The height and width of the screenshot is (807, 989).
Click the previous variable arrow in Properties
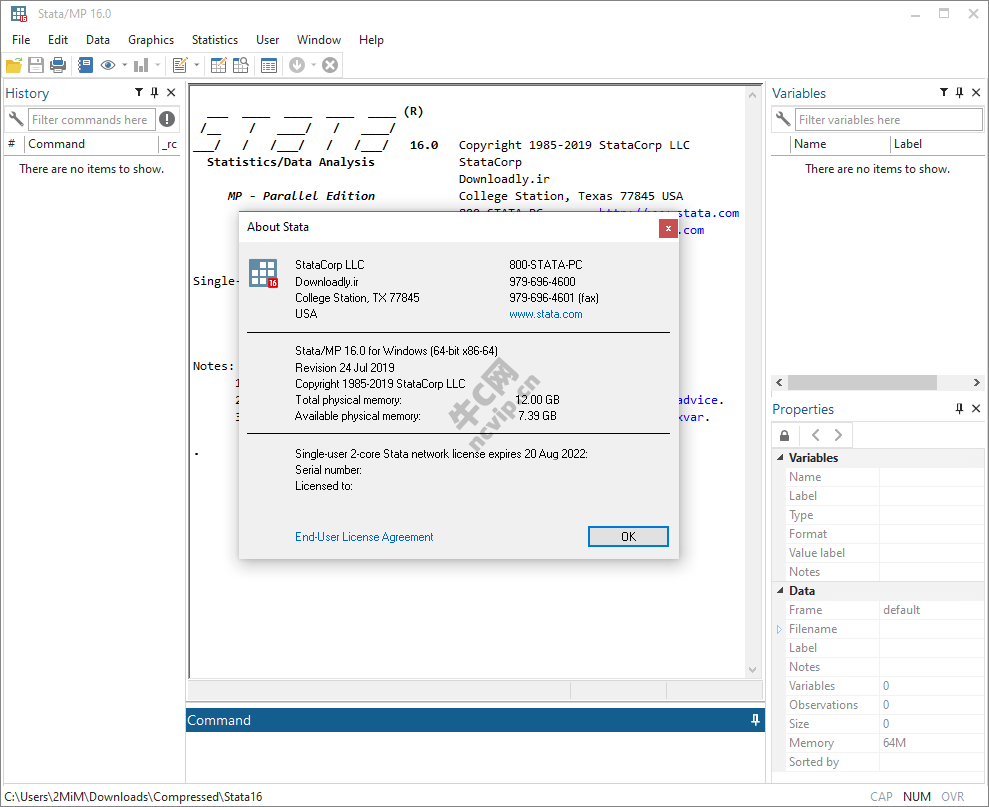(816, 435)
